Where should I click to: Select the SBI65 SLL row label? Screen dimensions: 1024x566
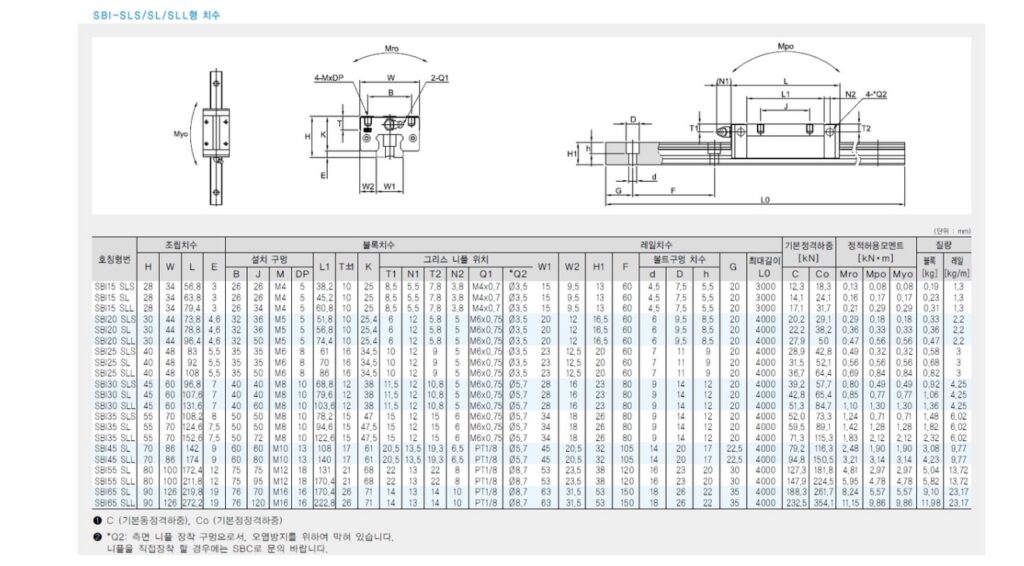tap(115, 502)
